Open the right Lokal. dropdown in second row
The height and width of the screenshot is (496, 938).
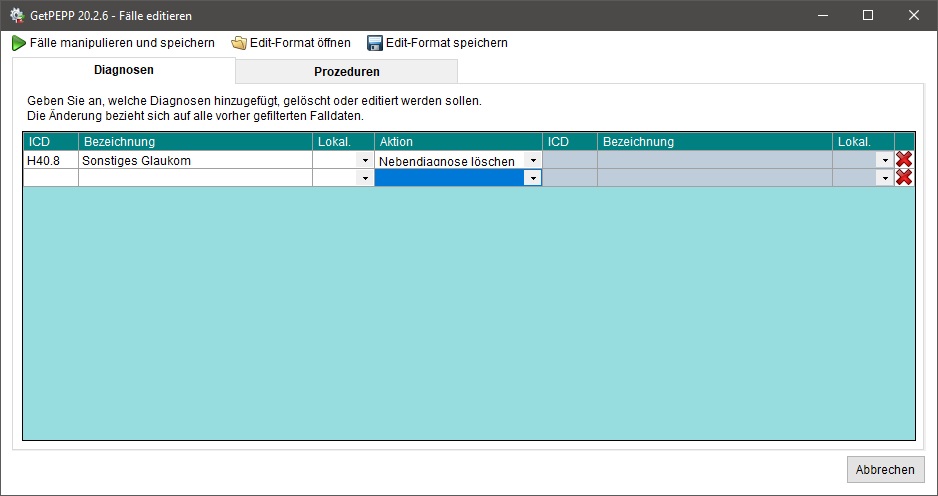pyautogui.click(x=885, y=177)
